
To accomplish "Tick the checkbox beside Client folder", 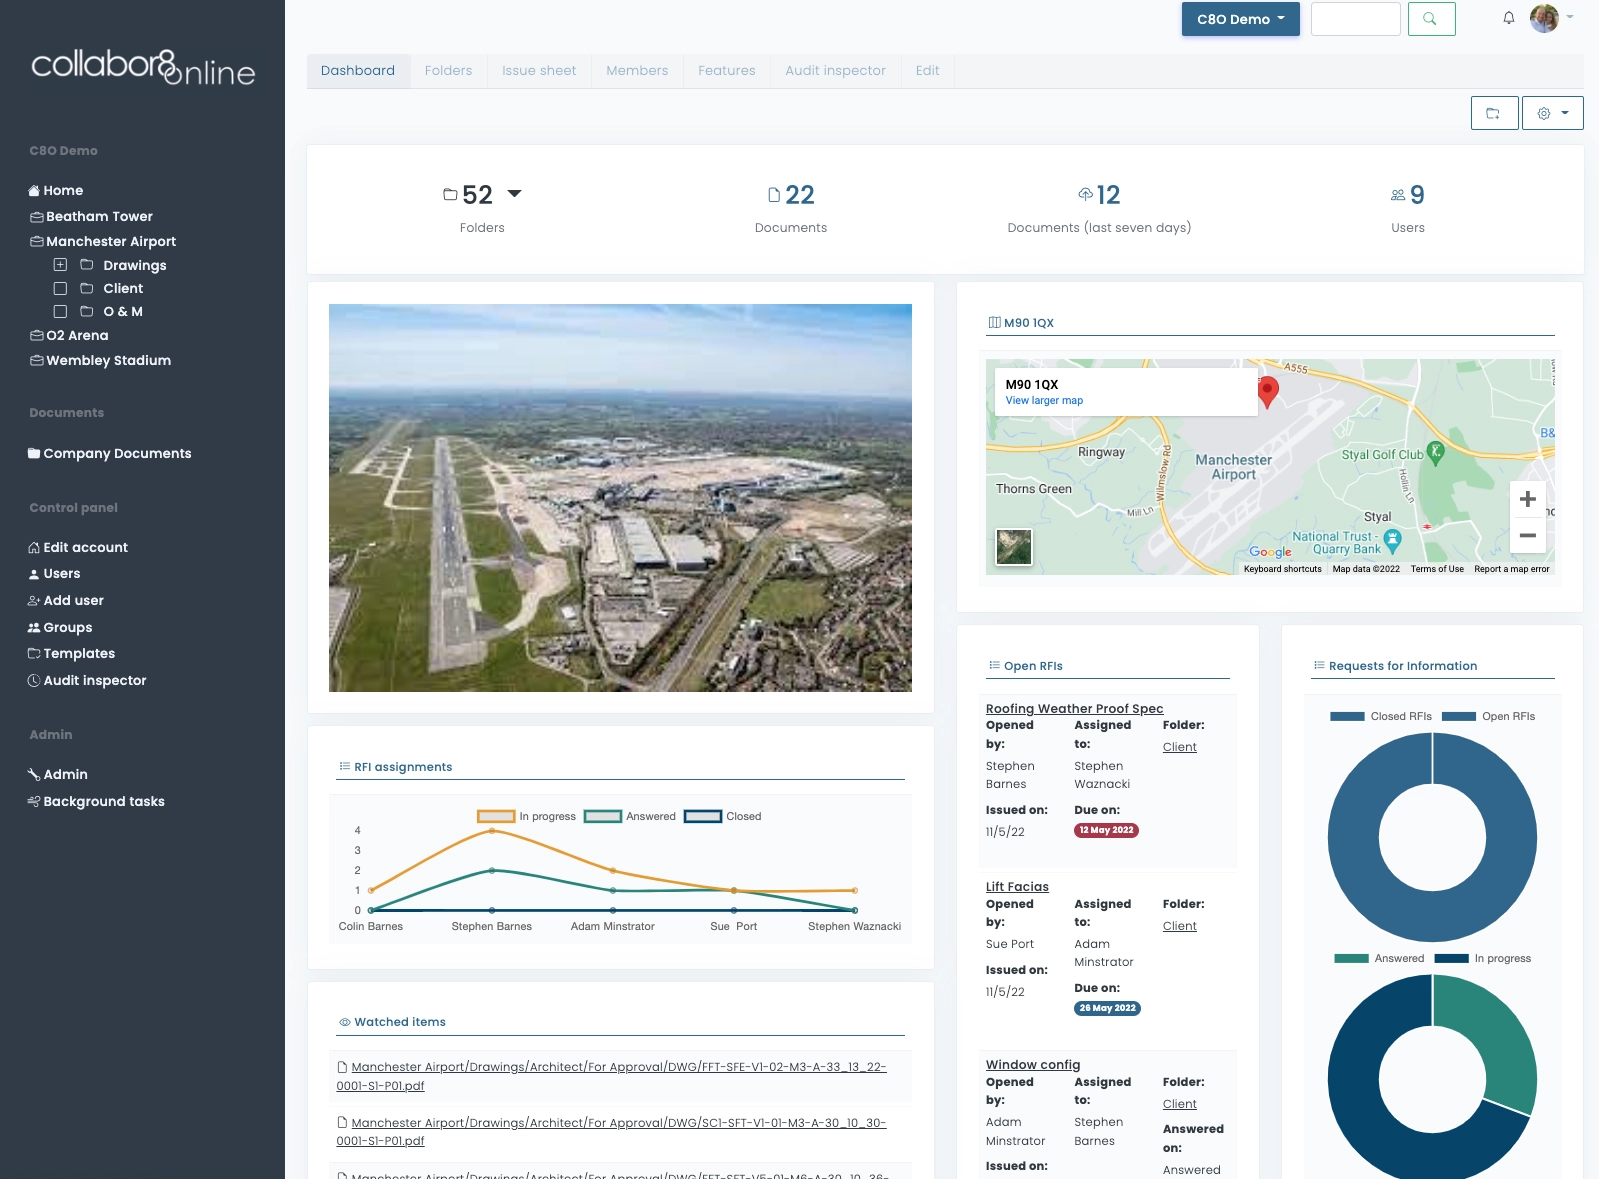I will [x=60, y=288].
